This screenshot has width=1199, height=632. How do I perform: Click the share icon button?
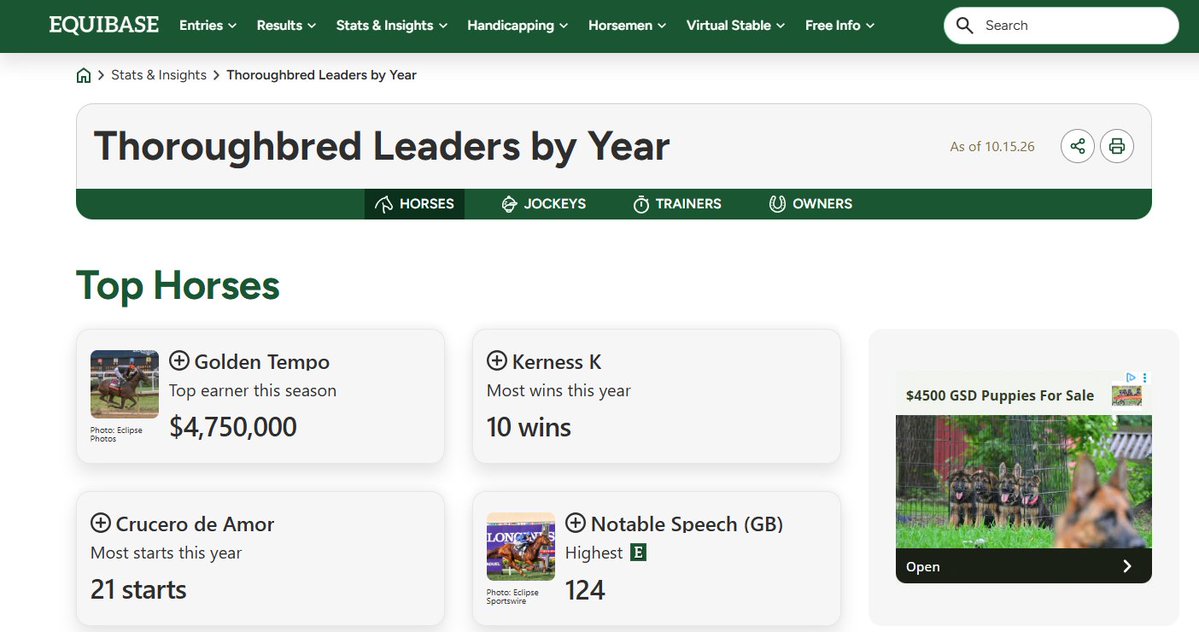click(1077, 146)
